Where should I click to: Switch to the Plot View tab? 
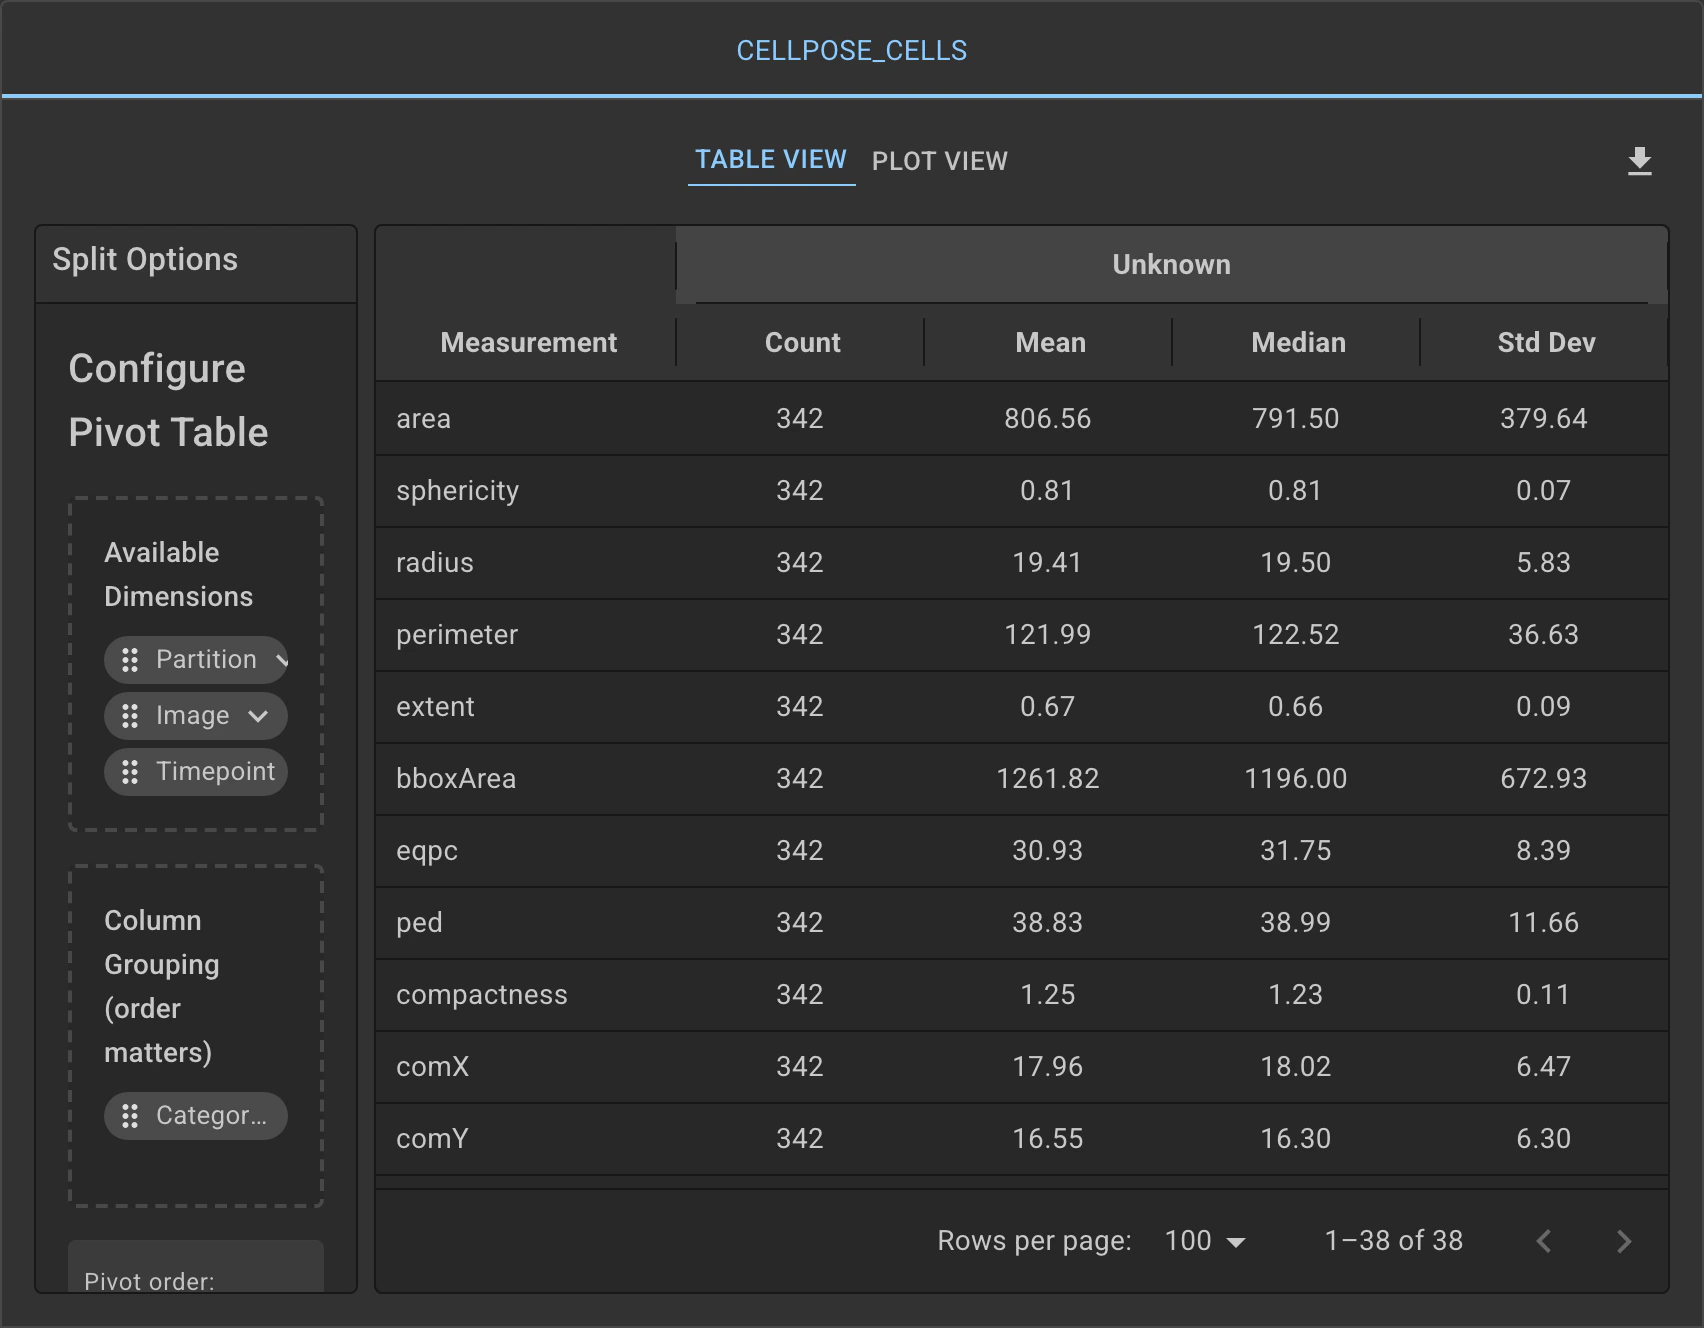click(x=940, y=161)
